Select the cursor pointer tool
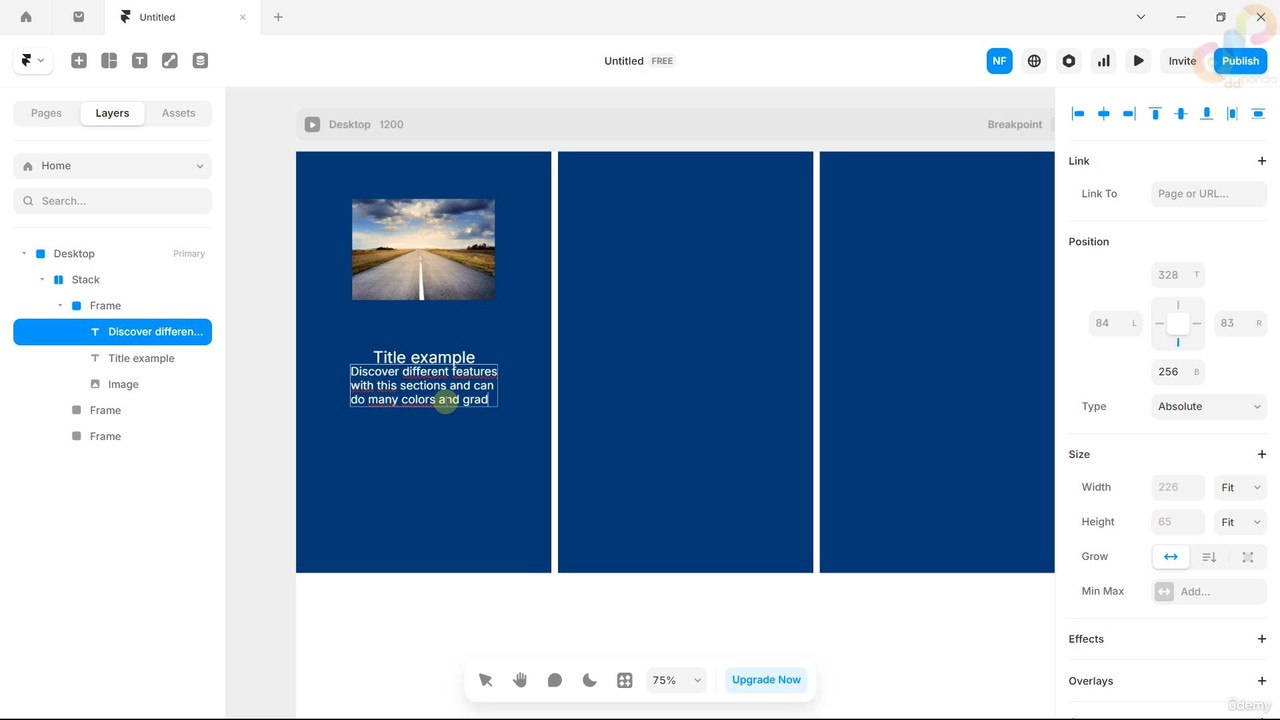 485,680
